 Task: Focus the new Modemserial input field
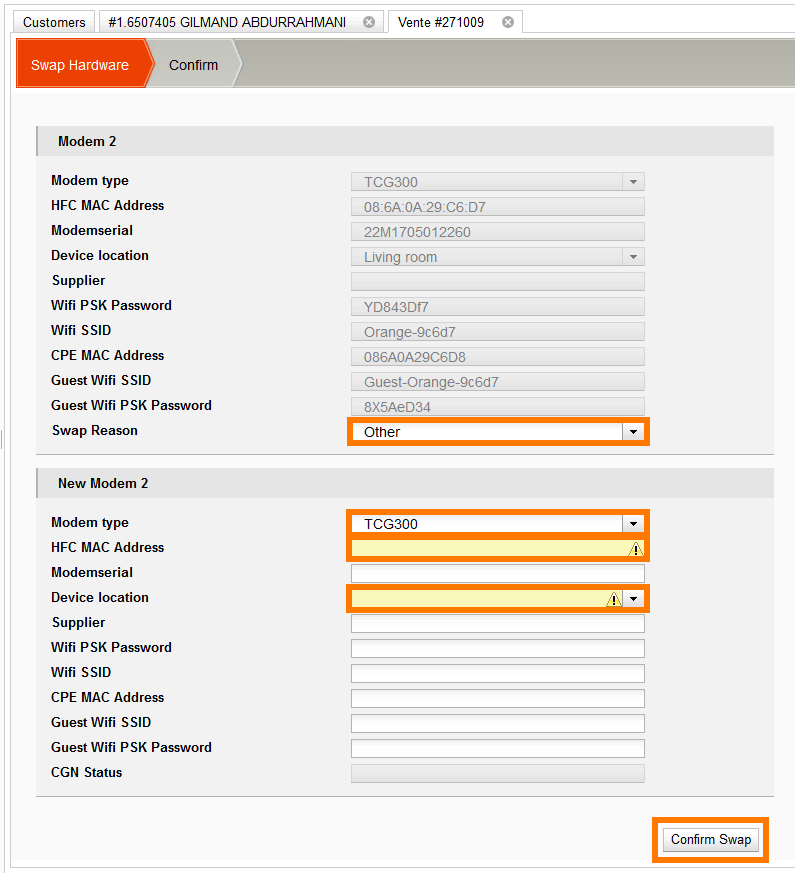pos(497,574)
